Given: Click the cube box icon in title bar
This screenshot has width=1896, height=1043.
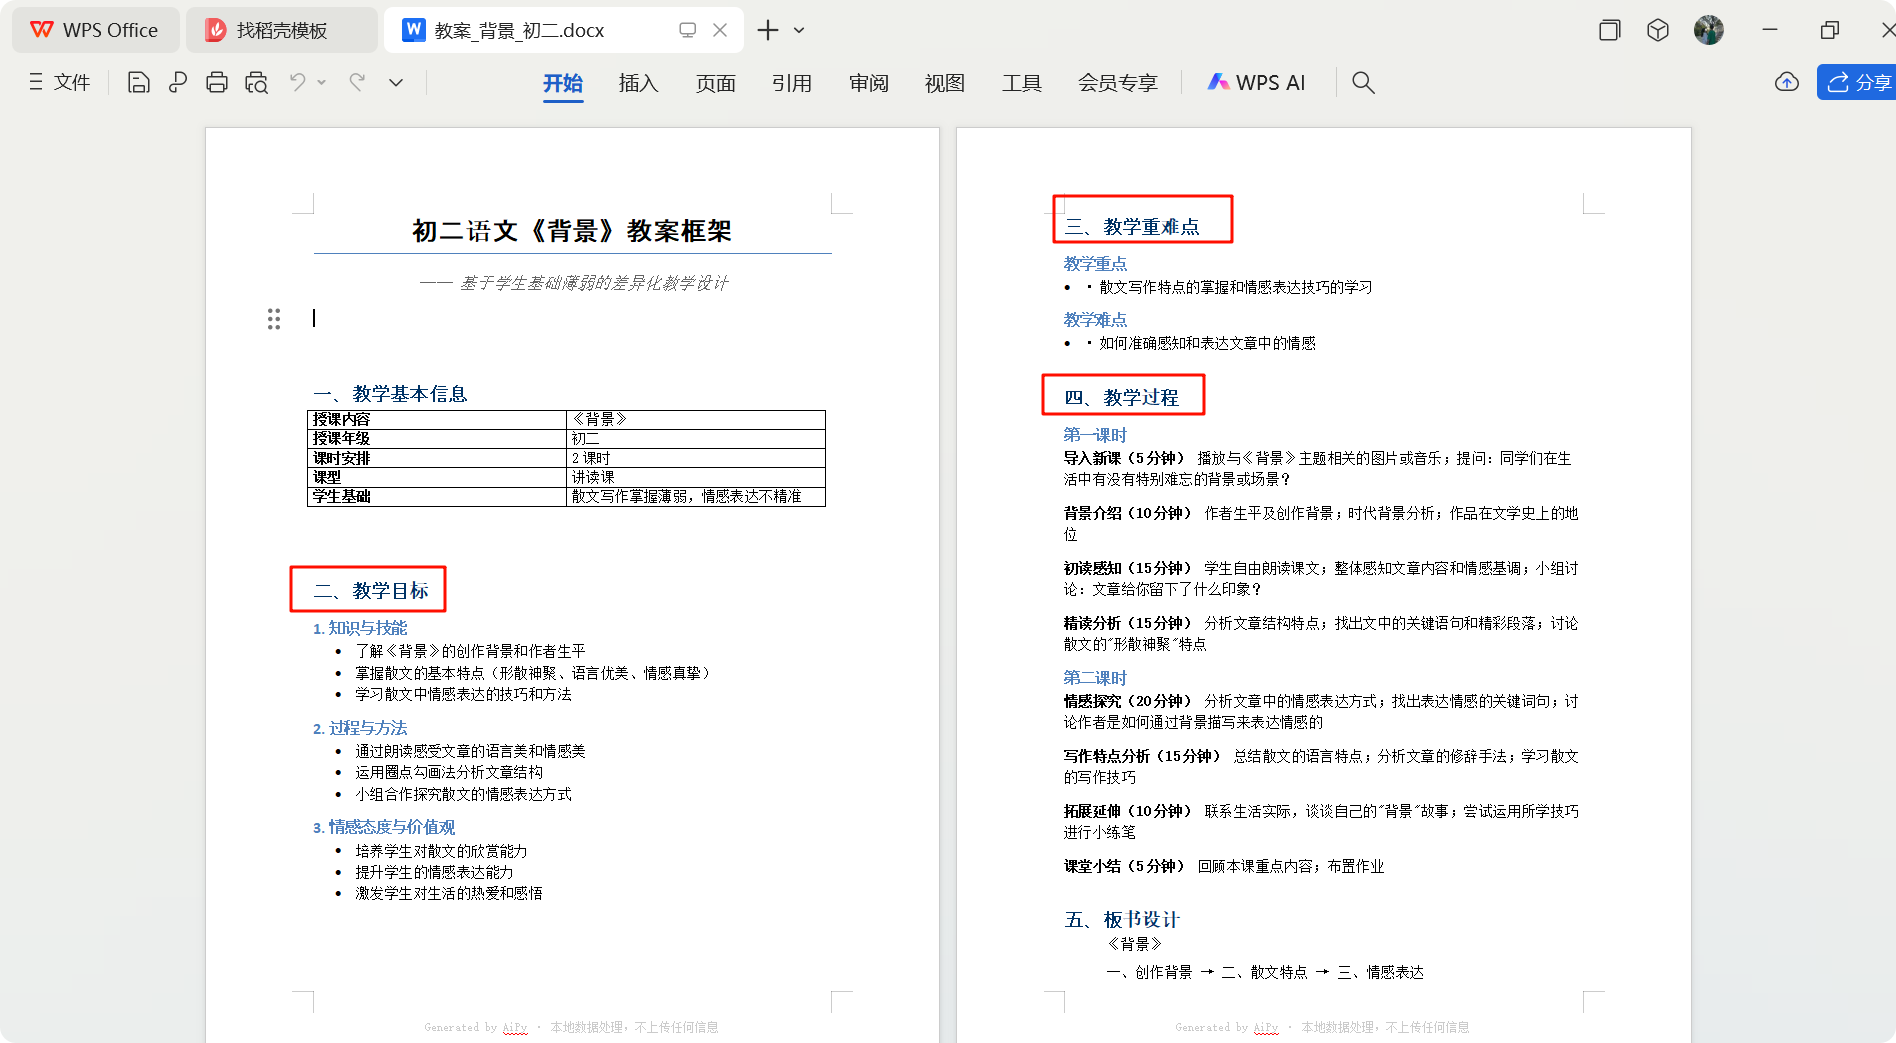Looking at the screenshot, I should coord(1658,30).
